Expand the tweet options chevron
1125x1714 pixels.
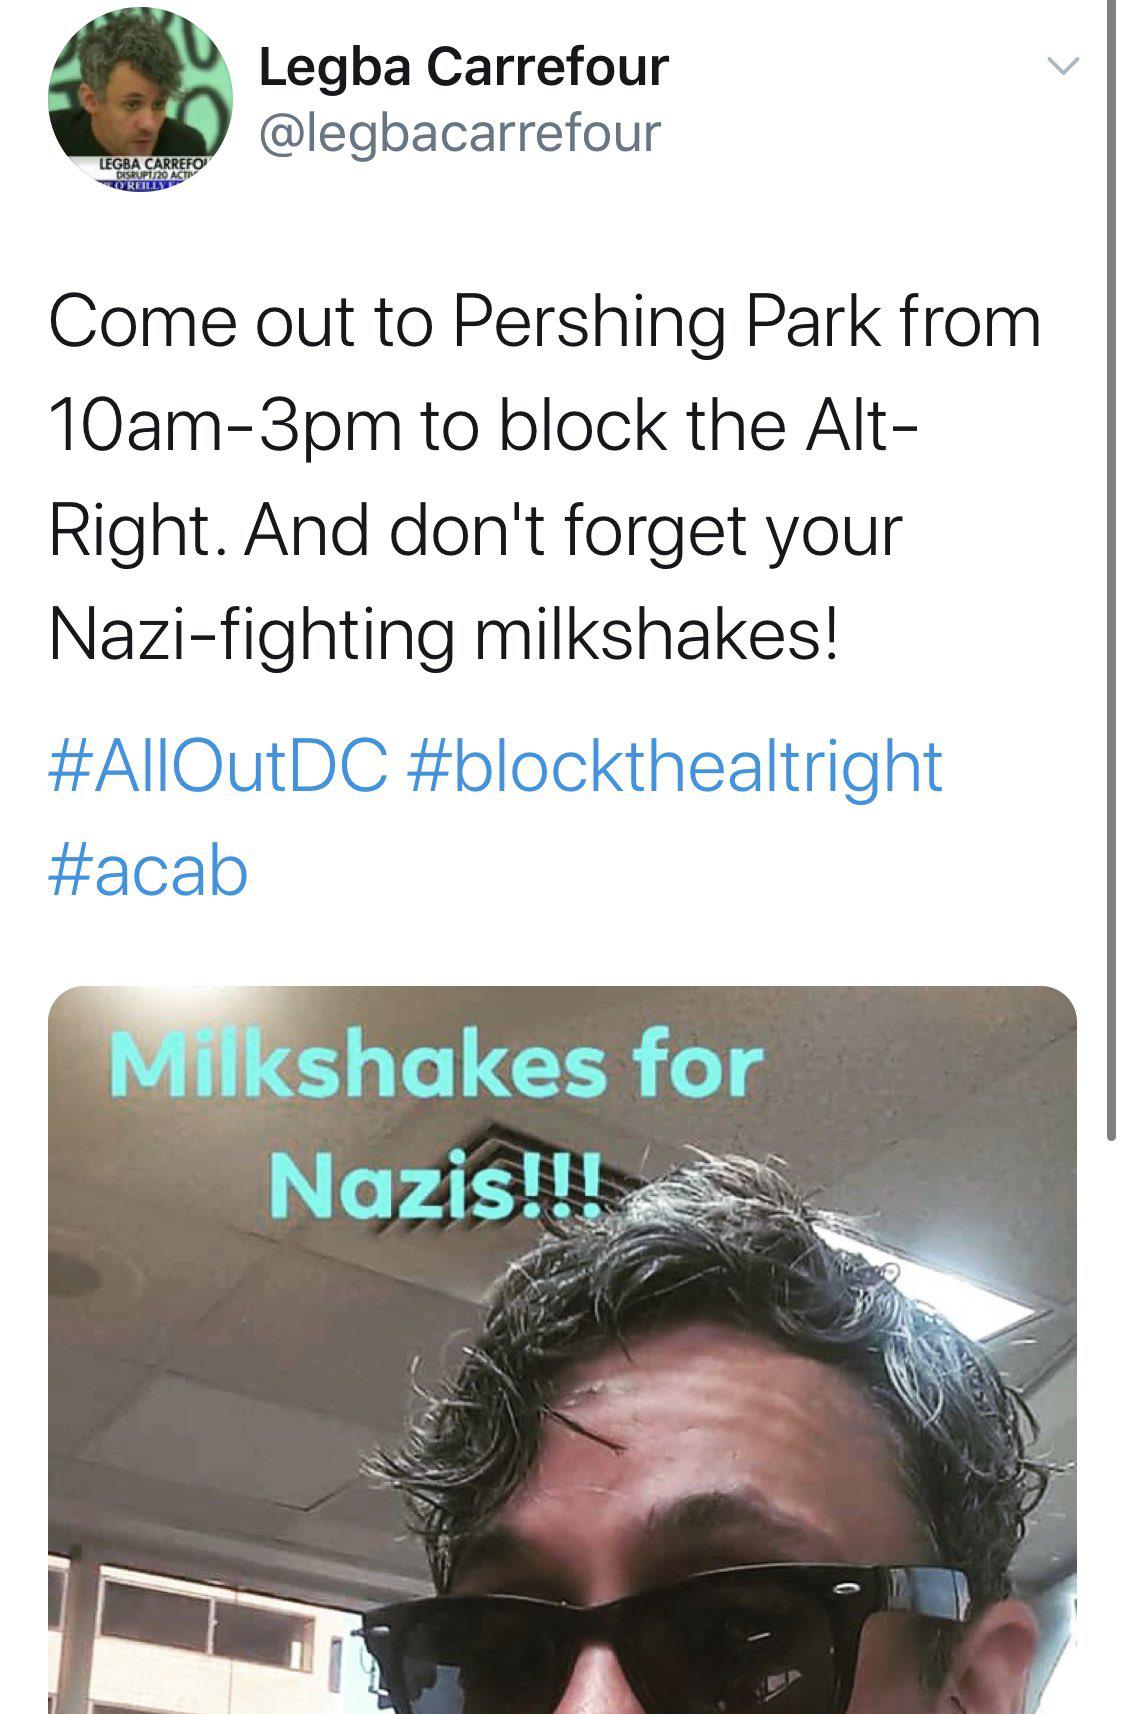coord(1062,67)
